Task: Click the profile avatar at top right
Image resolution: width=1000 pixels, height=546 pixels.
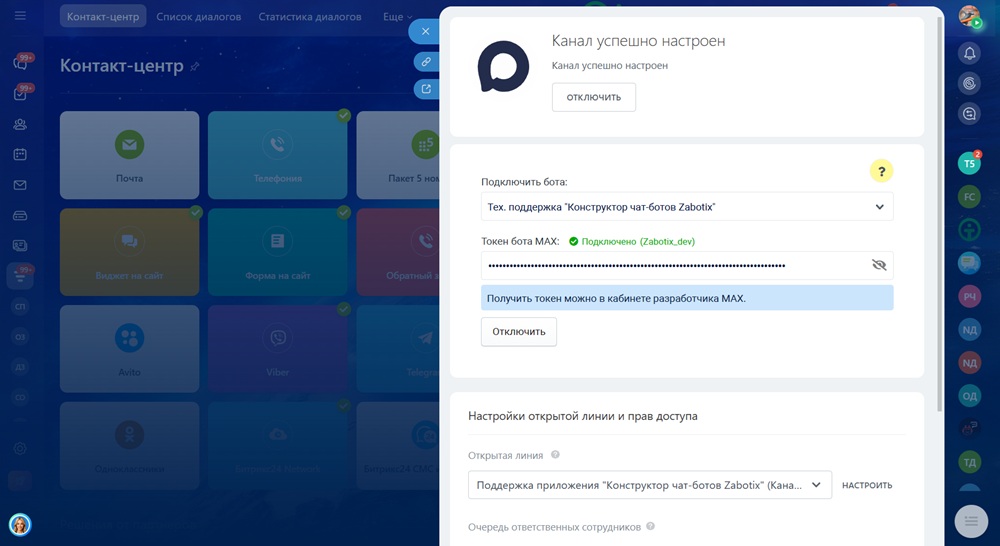Action: coord(969,17)
